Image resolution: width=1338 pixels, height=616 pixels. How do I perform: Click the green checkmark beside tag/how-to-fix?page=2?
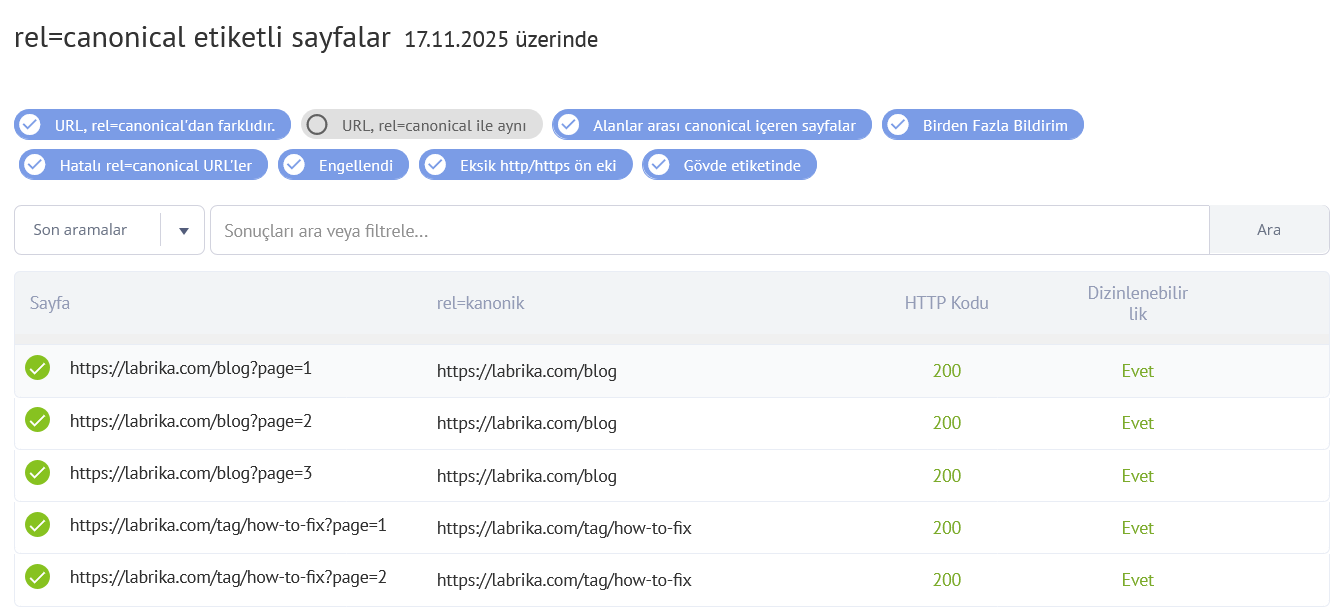click(37, 577)
